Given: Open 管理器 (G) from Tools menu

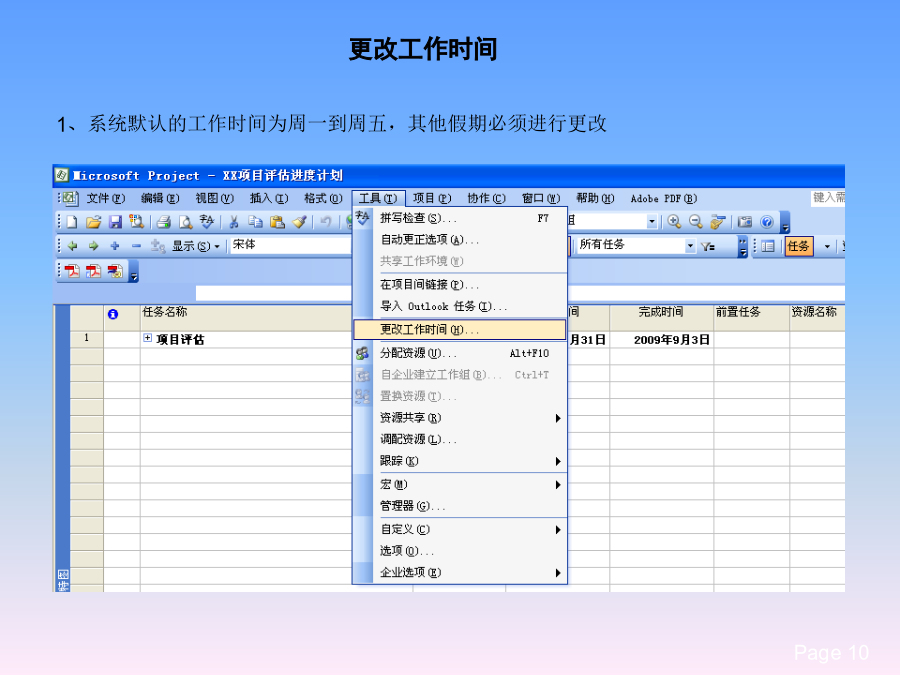Looking at the screenshot, I should coord(460,506).
